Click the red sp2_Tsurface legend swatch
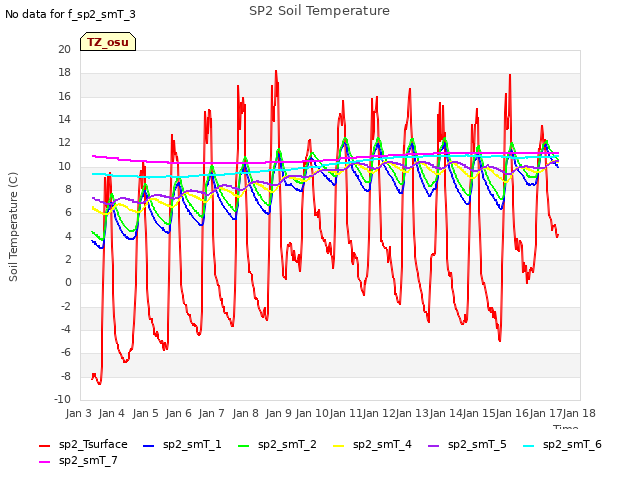Viewport: 640px width, 480px height. (44, 446)
